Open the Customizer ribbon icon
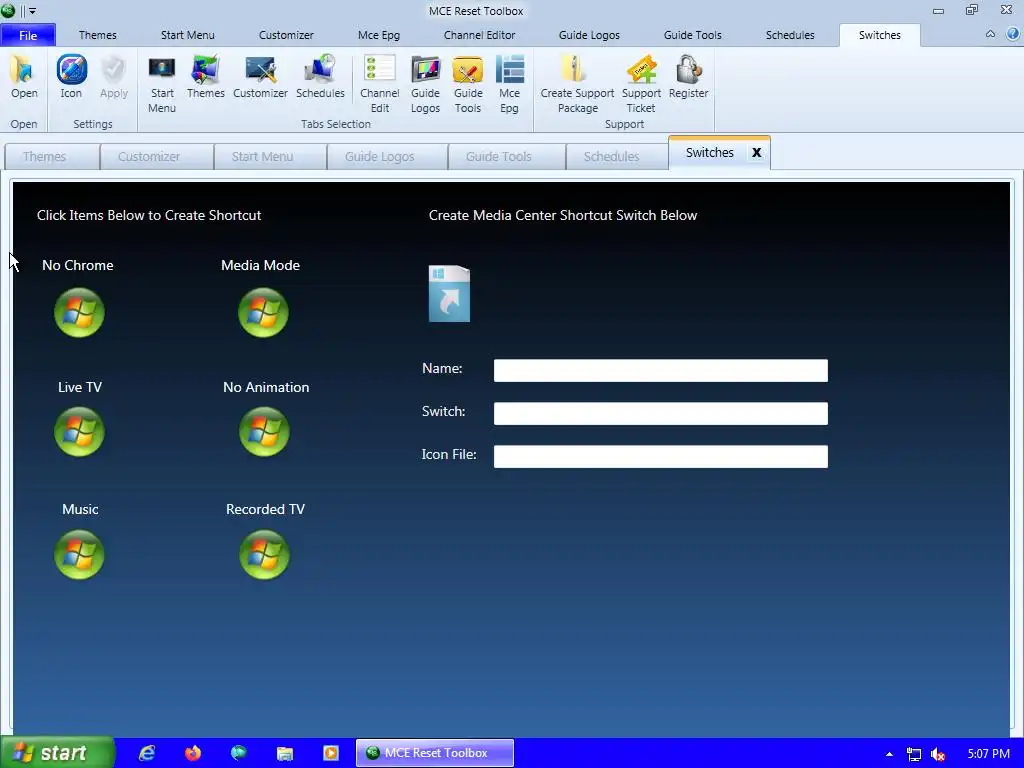This screenshot has width=1024, height=768. coord(260,69)
